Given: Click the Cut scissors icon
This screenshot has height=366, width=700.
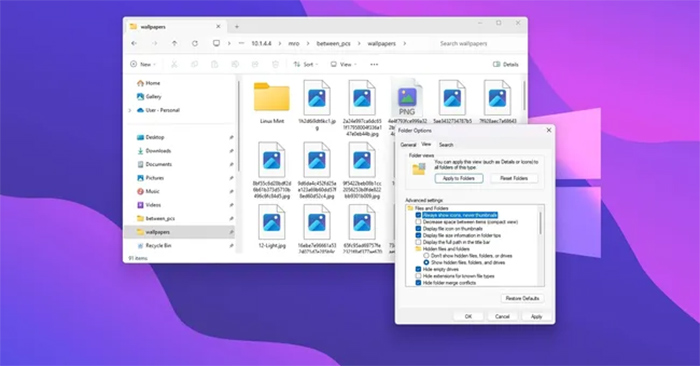Looking at the screenshot, I should click(174, 64).
